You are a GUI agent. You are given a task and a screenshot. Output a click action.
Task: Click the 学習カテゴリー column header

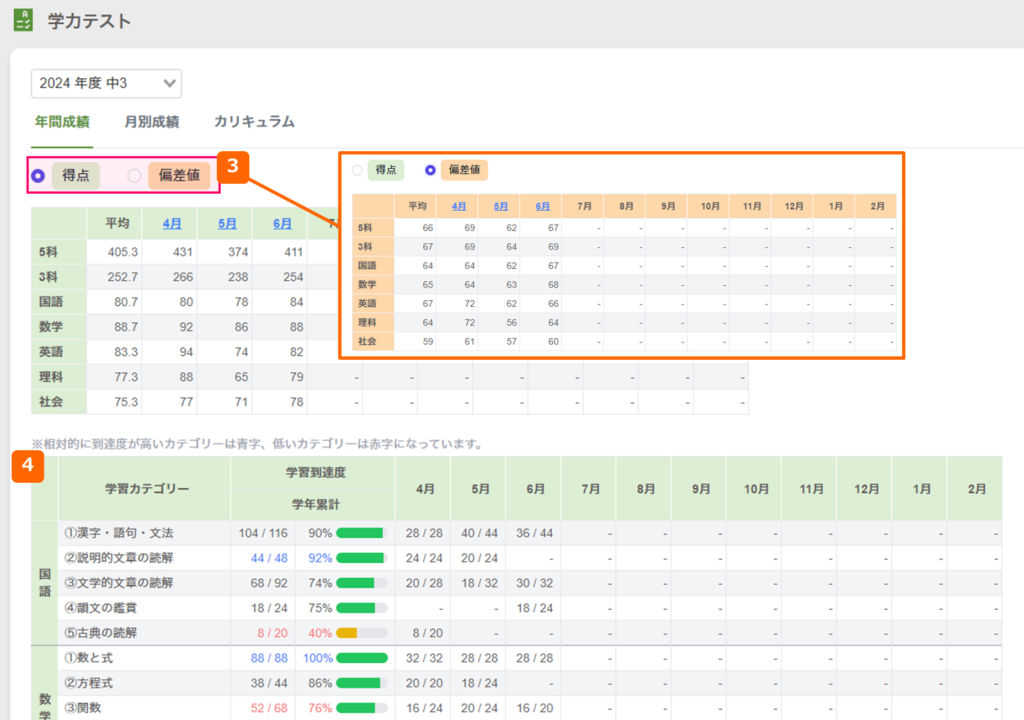tap(146, 489)
